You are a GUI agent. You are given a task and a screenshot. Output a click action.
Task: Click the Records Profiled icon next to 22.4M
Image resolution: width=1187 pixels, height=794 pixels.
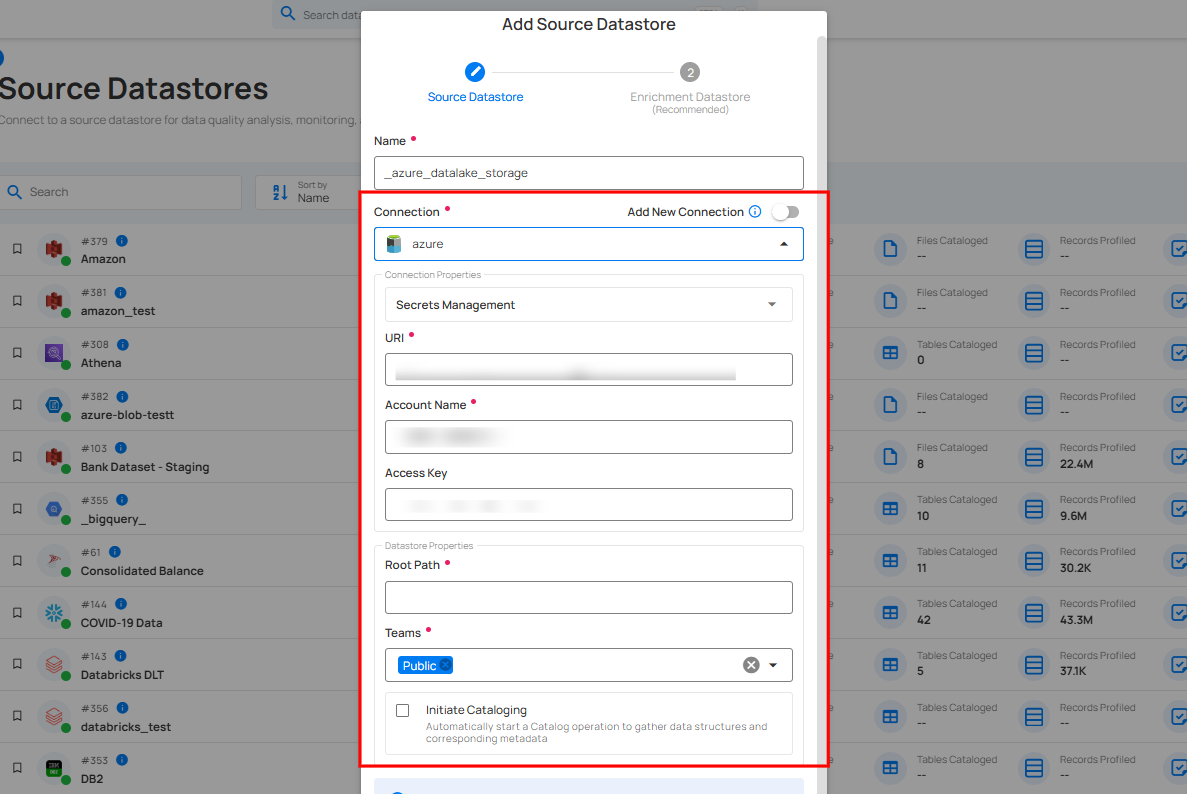pyautogui.click(x=1033, y=456)
